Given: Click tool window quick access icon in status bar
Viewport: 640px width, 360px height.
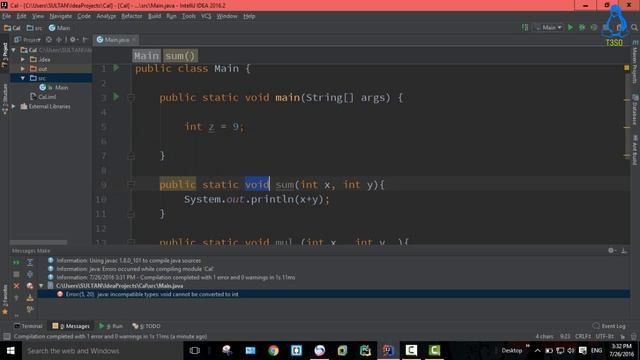Looking at the screenshot, I should pyautogui.click(x=7, y=336).
